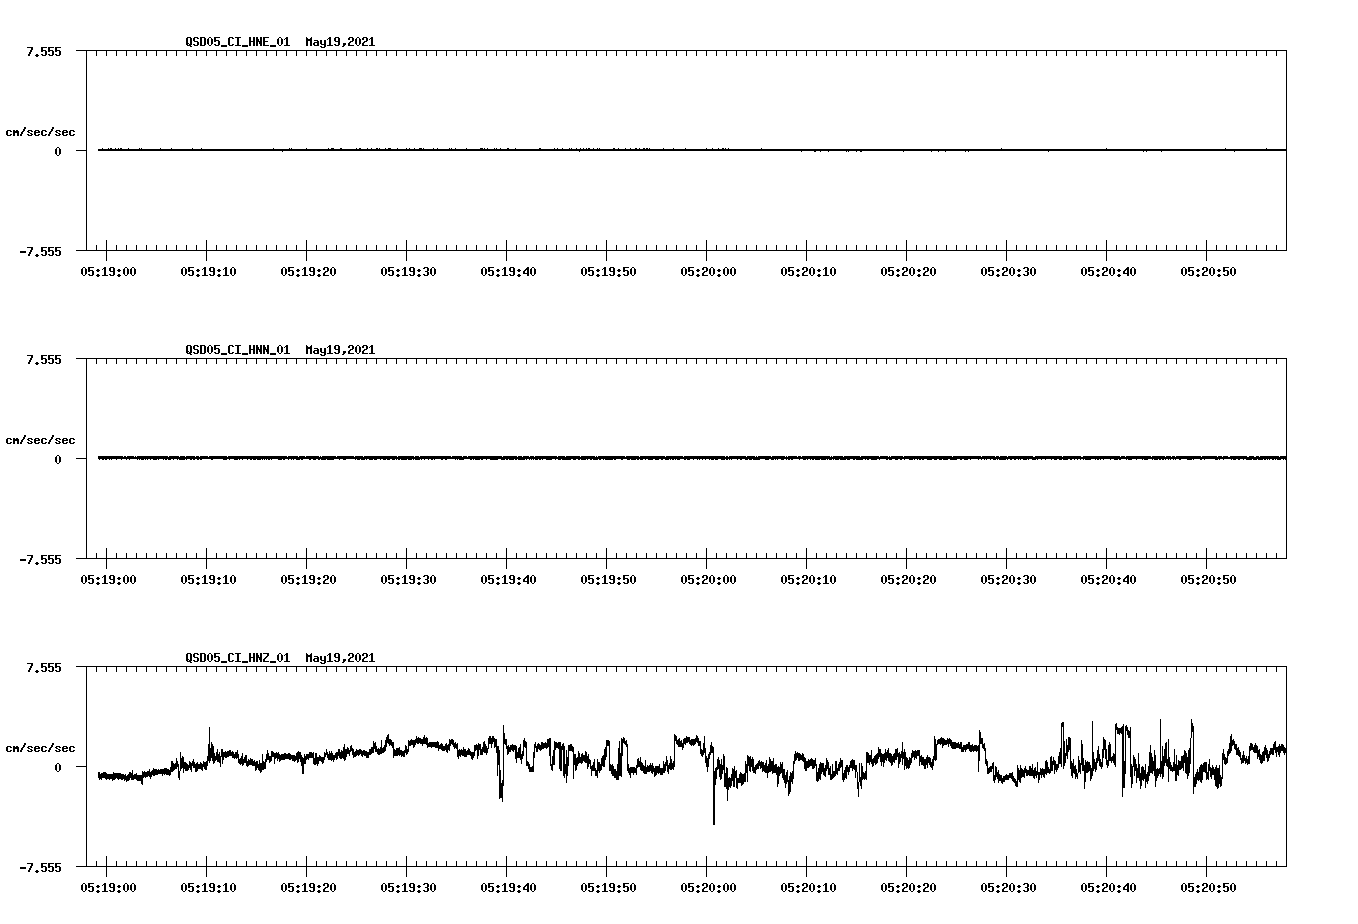Click the flat HNN waveform trace
This screenshot has width=1358, height=924.
coord(600,459)
